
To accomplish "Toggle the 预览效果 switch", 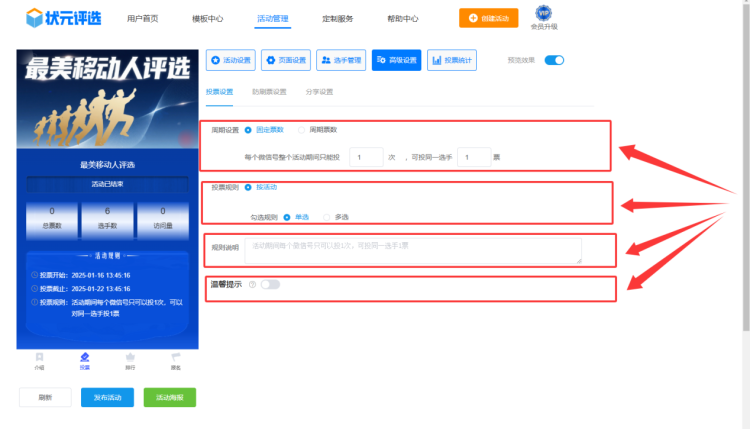I will point(554,60).
